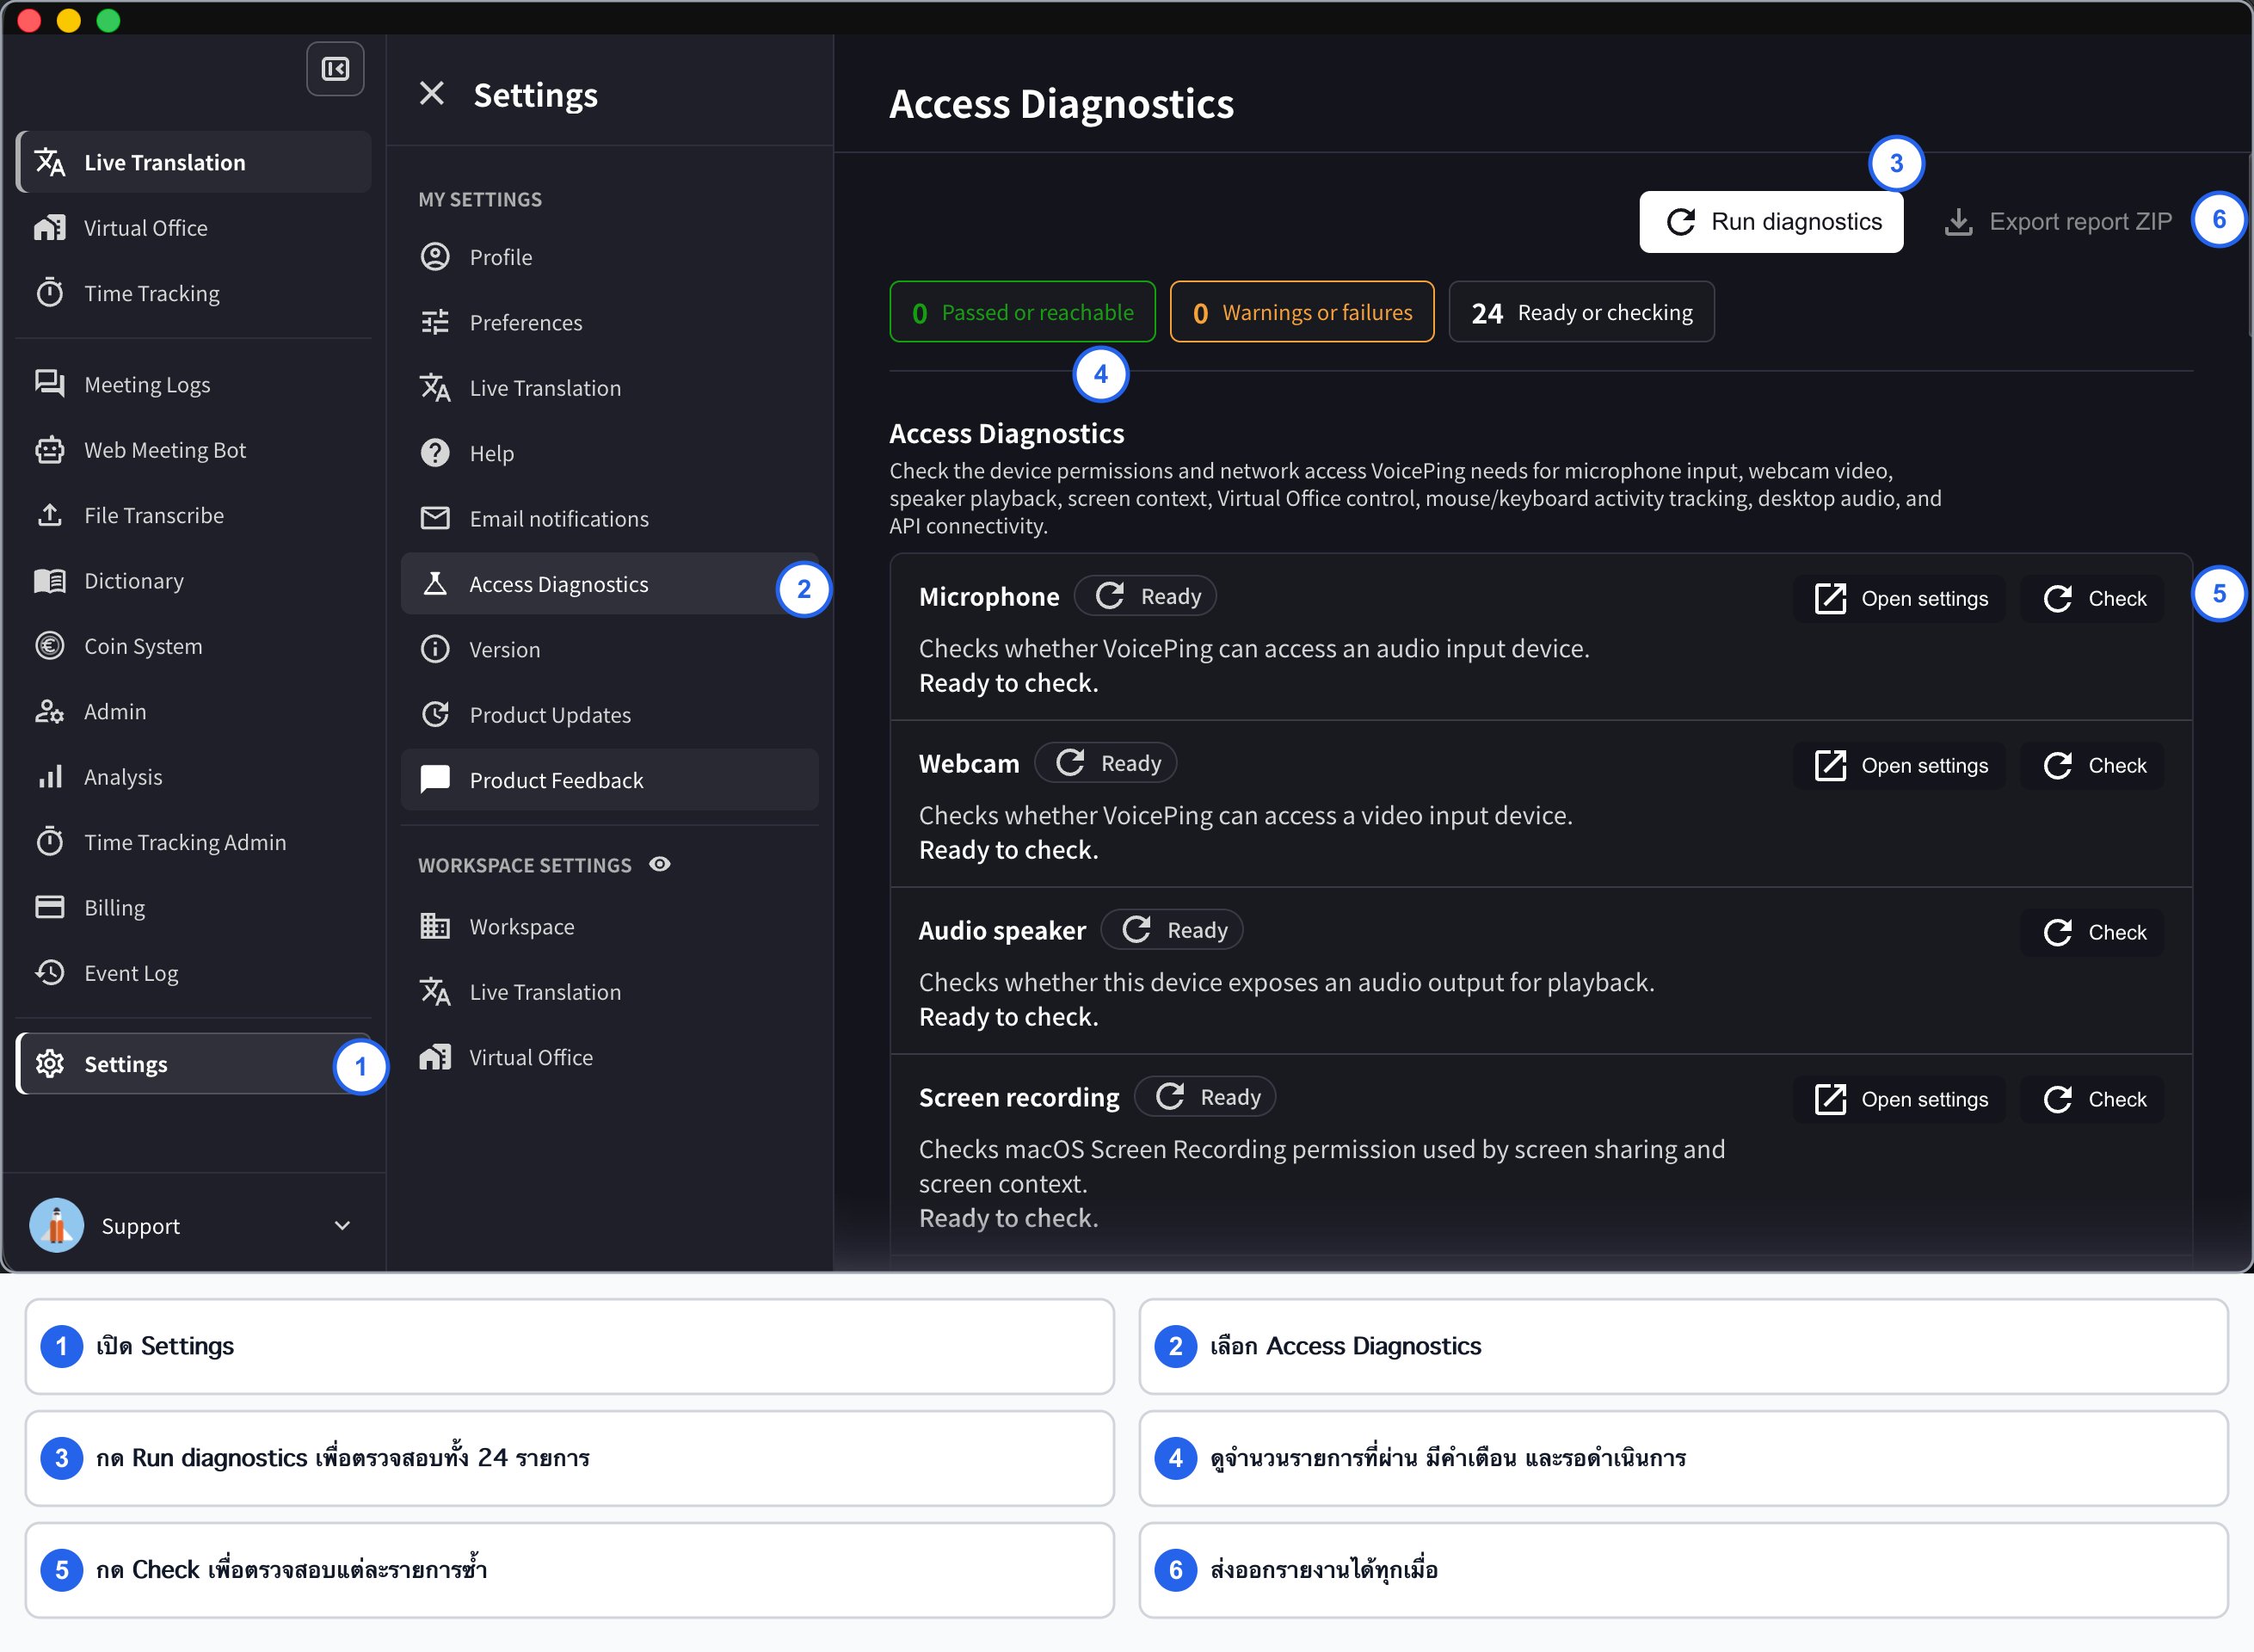
Task: Close the Settings panel with X icon
Action: (432, 94)
